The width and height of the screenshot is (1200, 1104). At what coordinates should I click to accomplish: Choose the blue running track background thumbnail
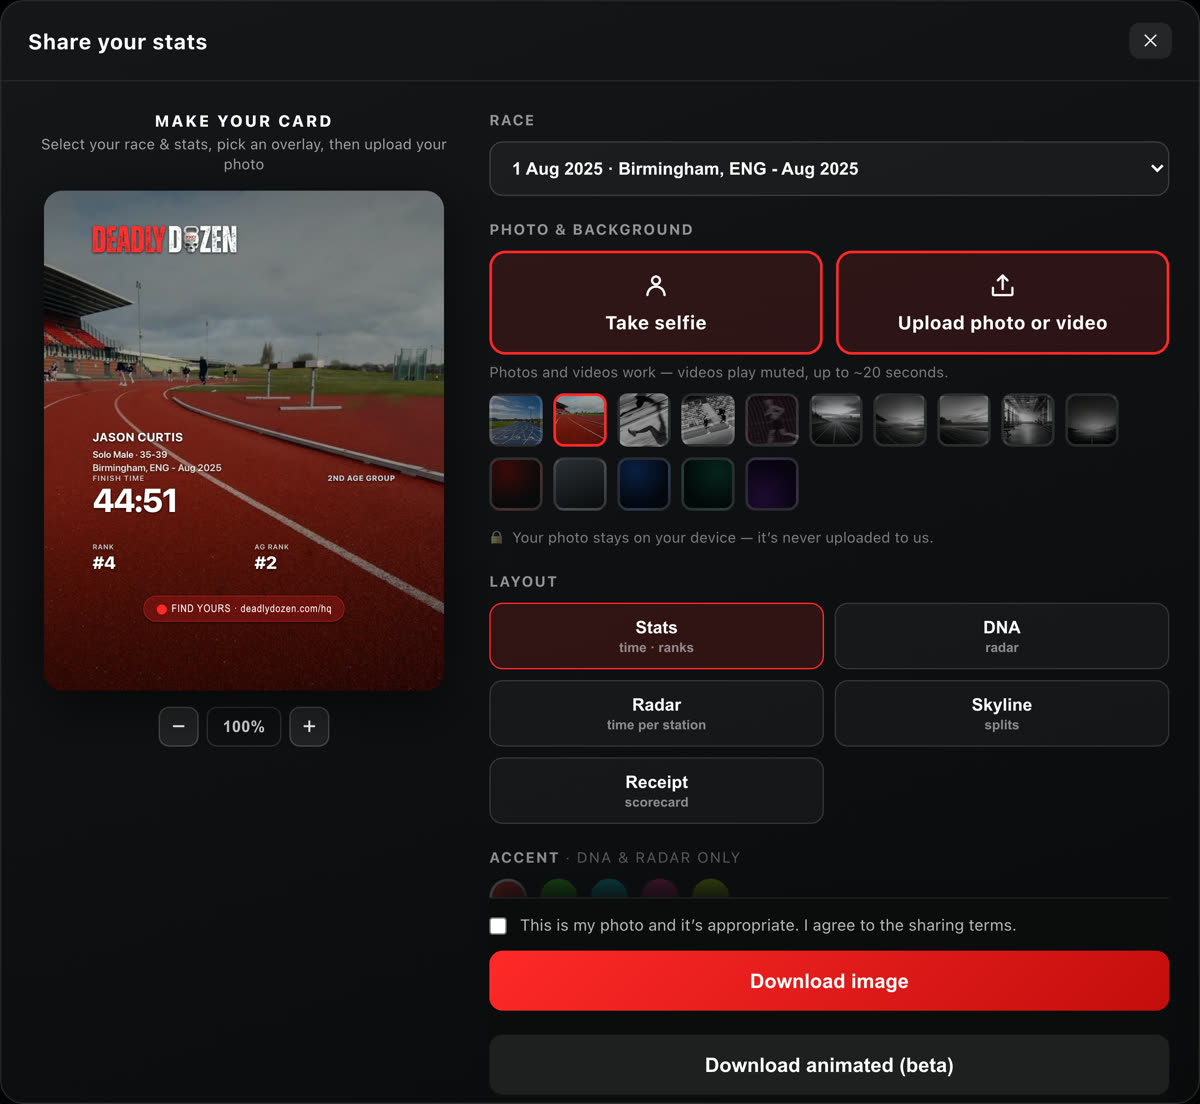coord(516,420)
